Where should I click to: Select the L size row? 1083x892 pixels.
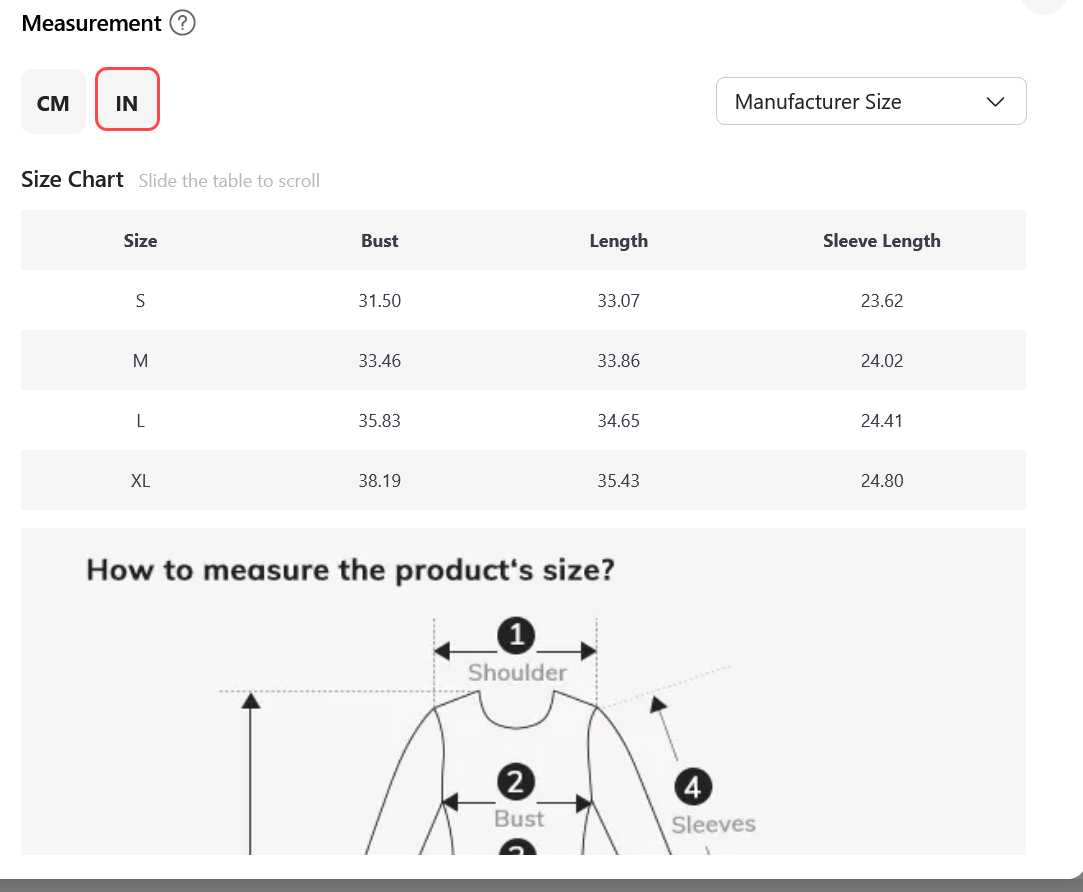click(523, 420)
